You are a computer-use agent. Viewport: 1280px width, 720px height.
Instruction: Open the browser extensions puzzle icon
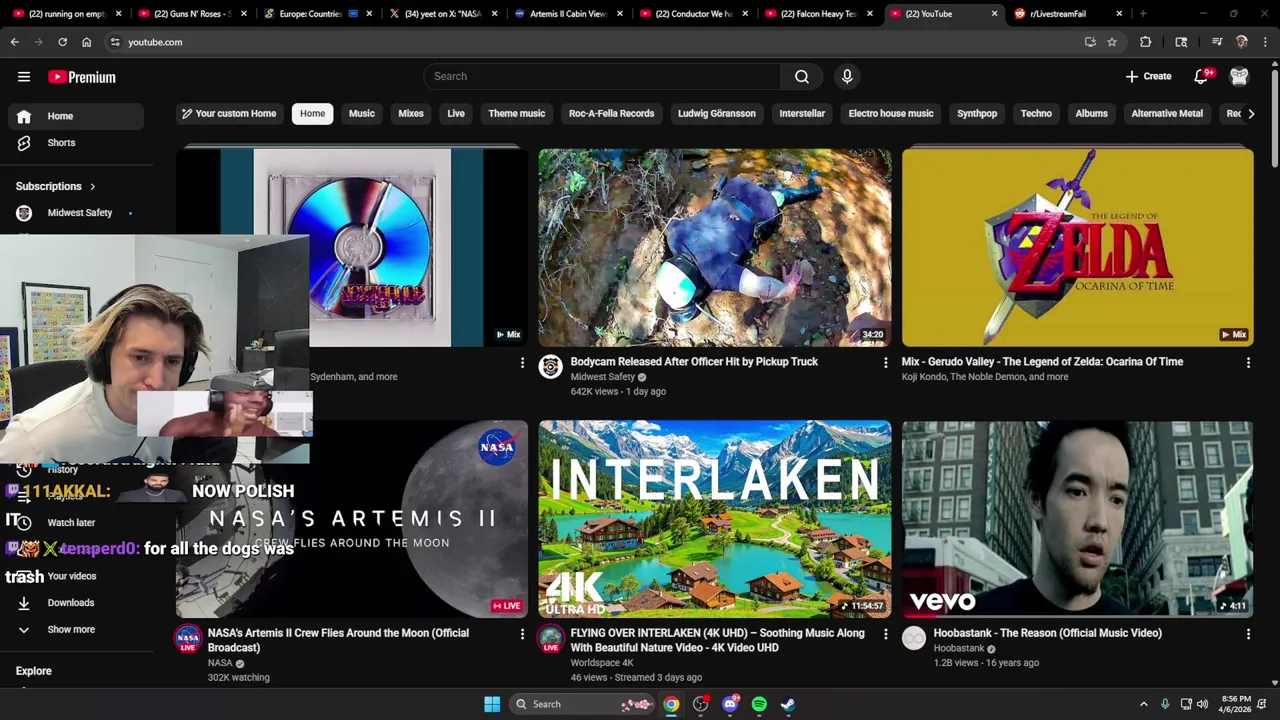pos(1146,42)
